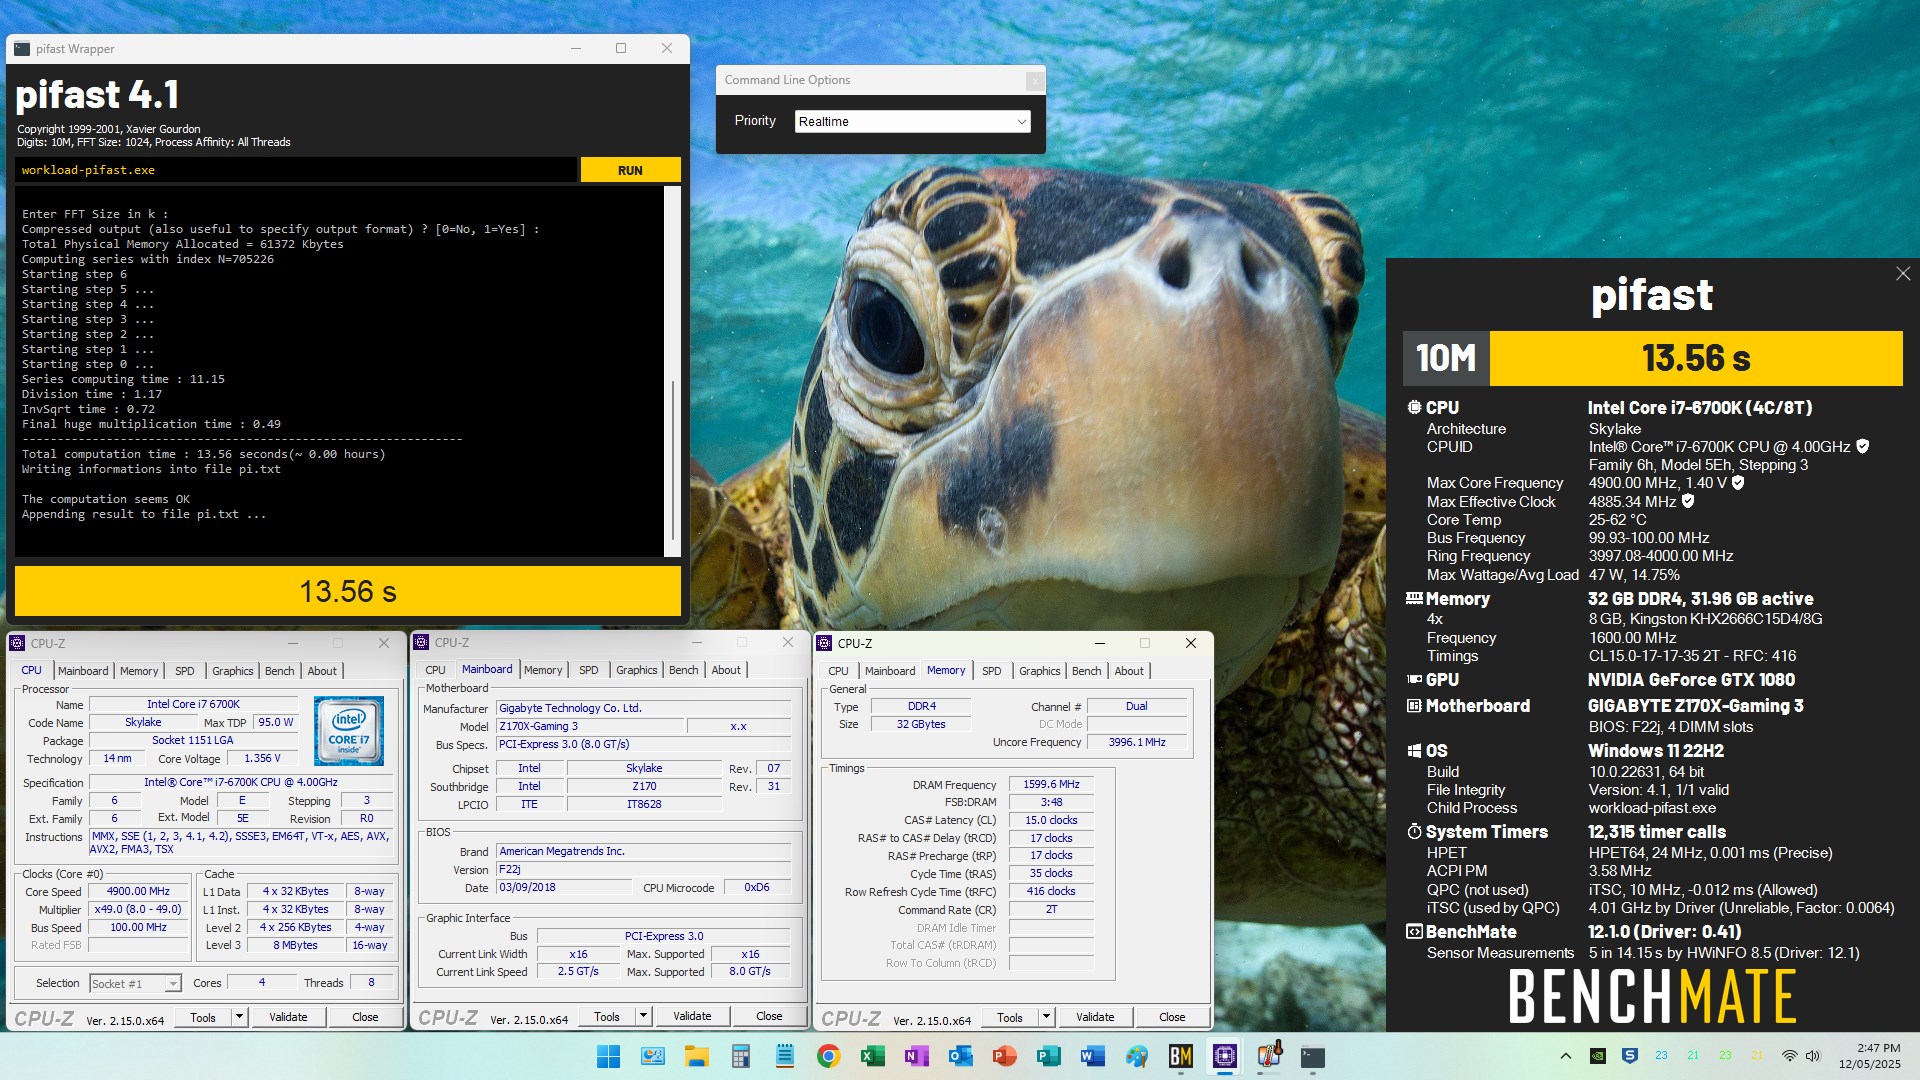Image resolution: width=1920 pixels, height=1080 pixels.
Task: Open the thermometer sensor app taskbar icon
Action: (1269, 1056)
